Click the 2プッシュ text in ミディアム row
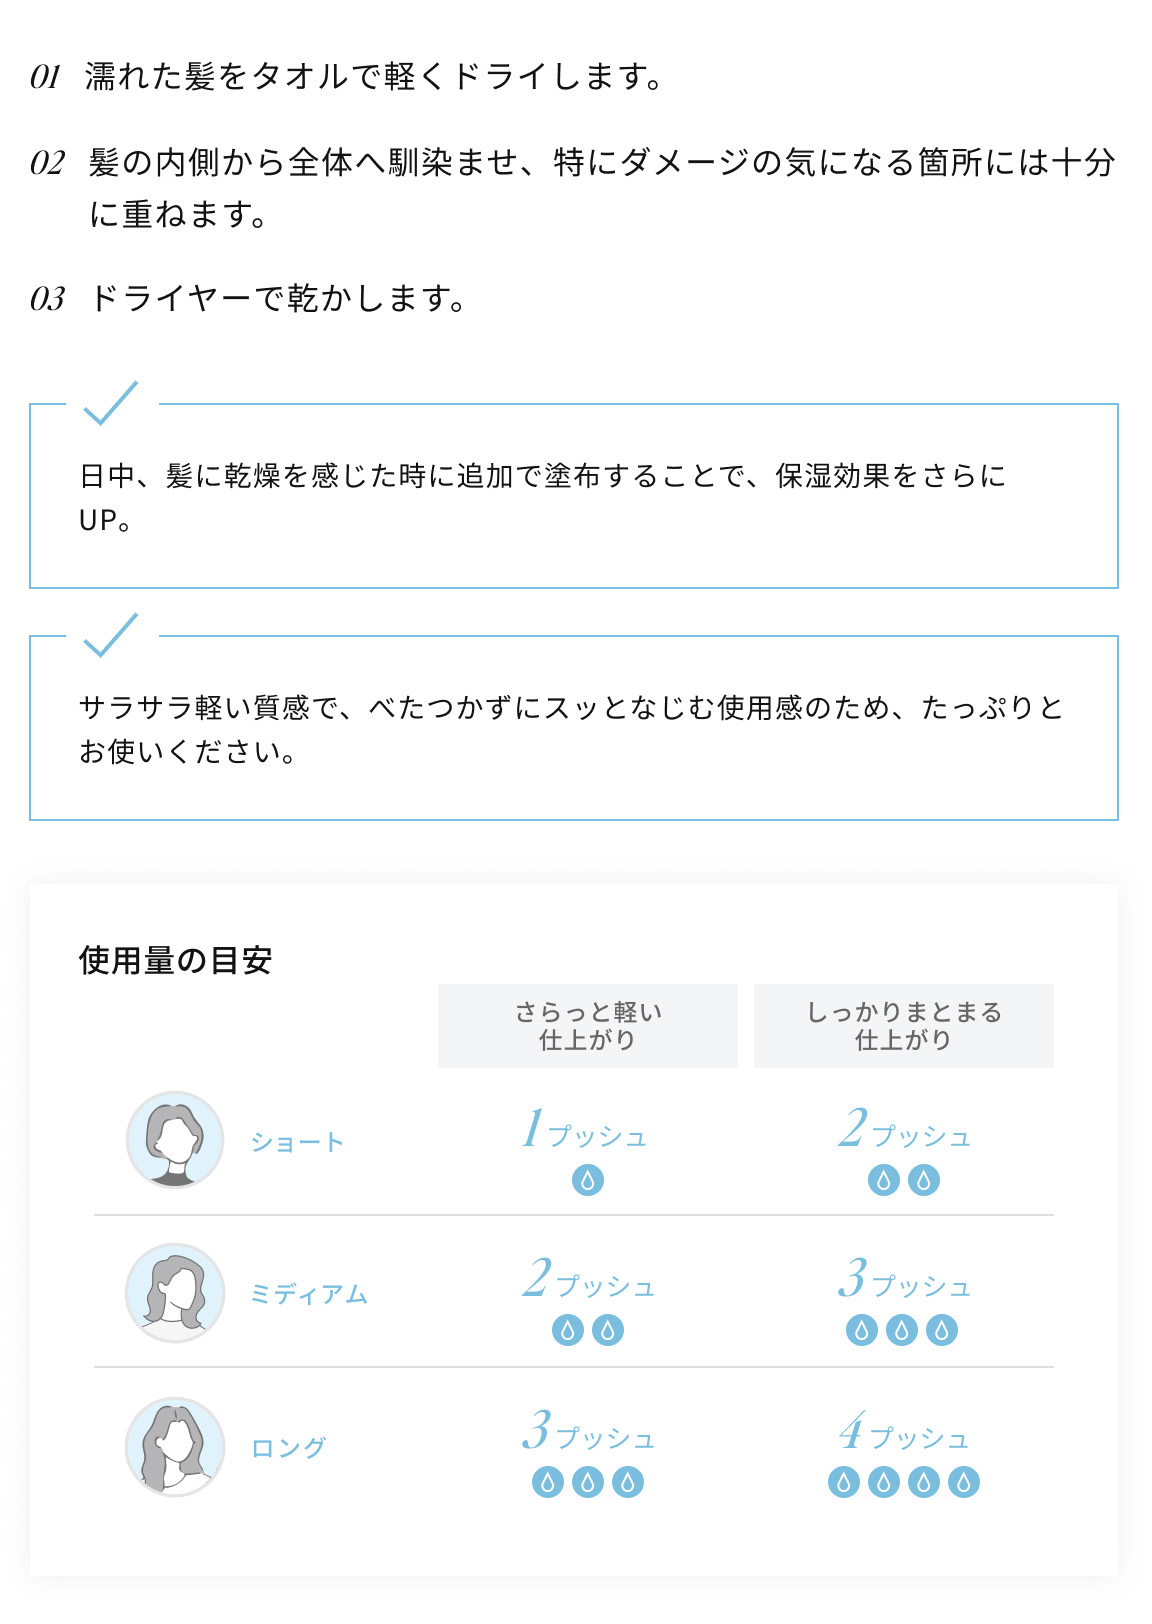 [x=588, y=1281]
